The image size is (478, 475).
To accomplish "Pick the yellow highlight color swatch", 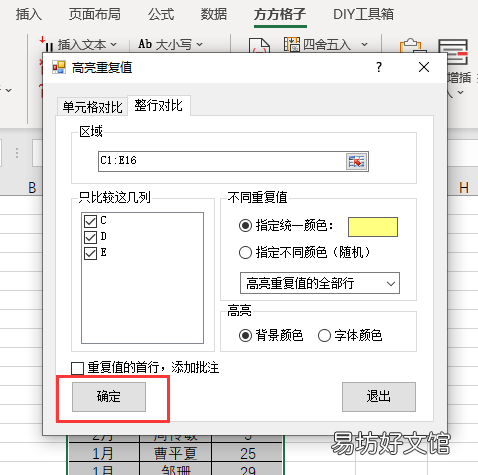I will click(x=373, y=227).
